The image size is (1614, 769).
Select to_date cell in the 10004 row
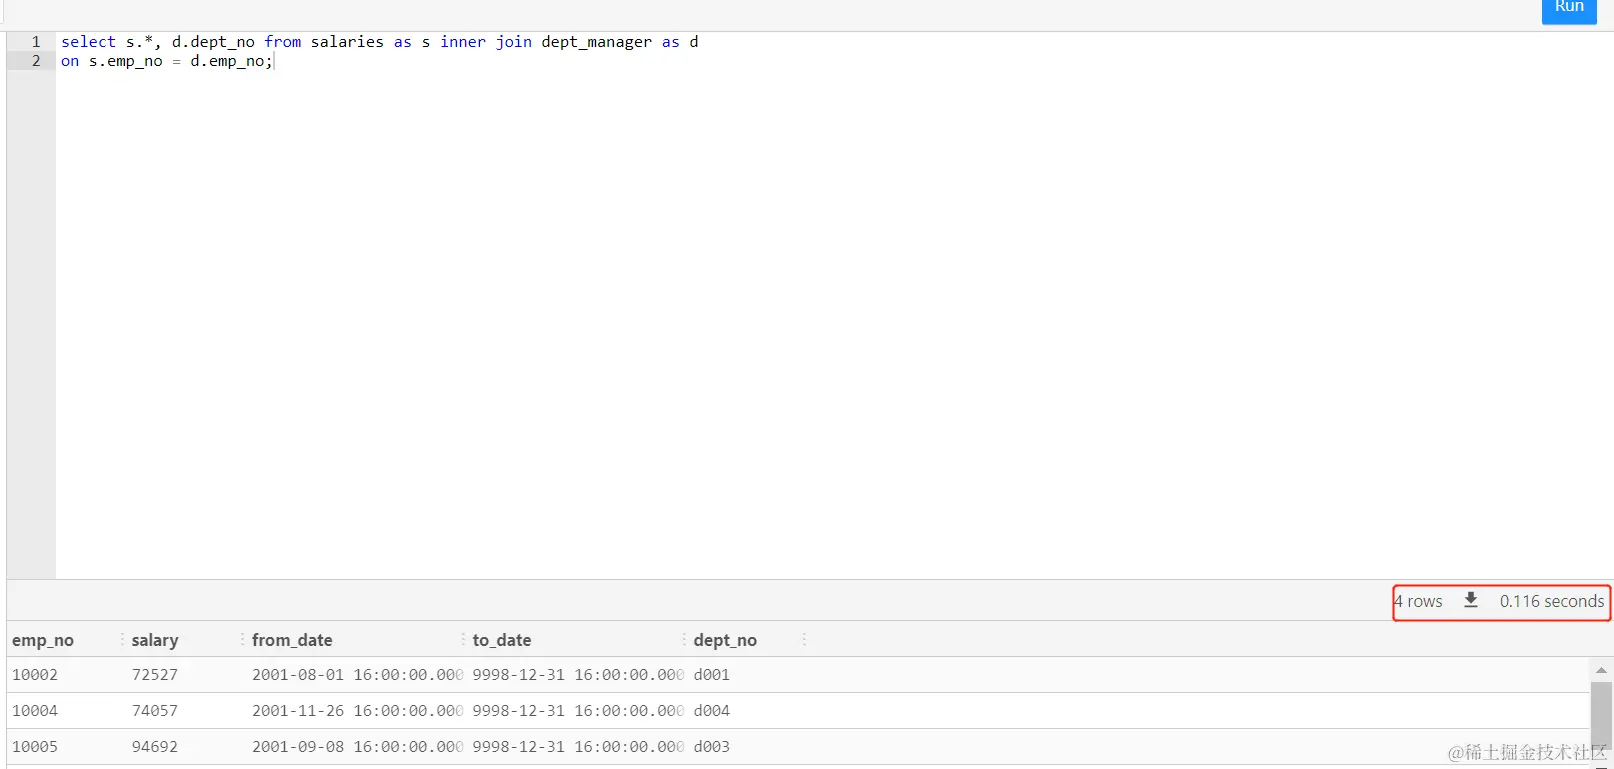pyautogui.click(x=578, y=711)
